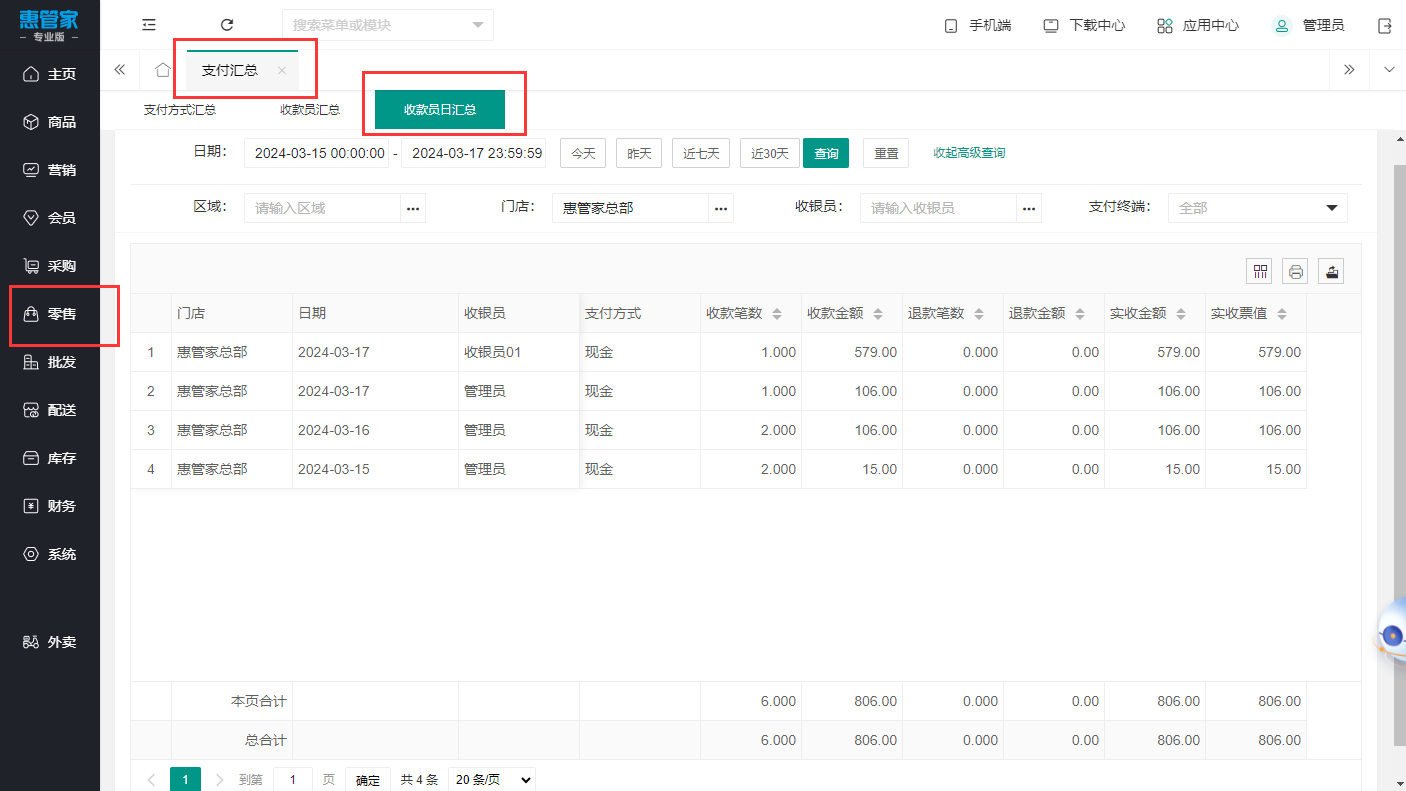Image resolution: width=1406 pixels, height=791 pixels.
Task: Go to home tab icon
Action: pos(162,70)
